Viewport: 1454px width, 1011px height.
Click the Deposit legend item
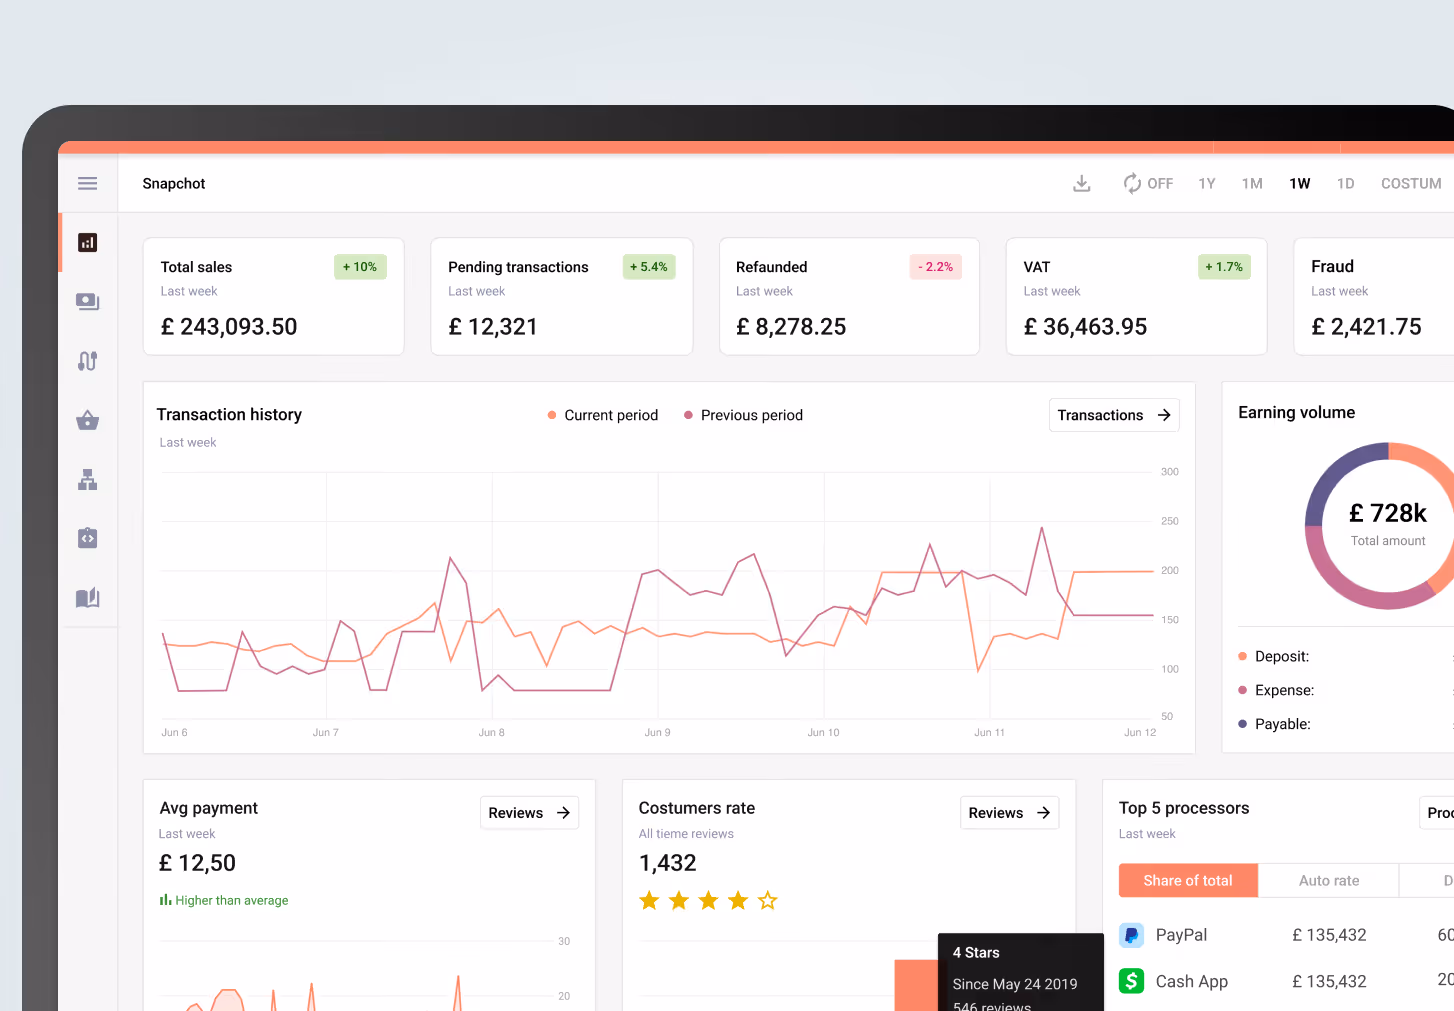tap(1273, 656)
